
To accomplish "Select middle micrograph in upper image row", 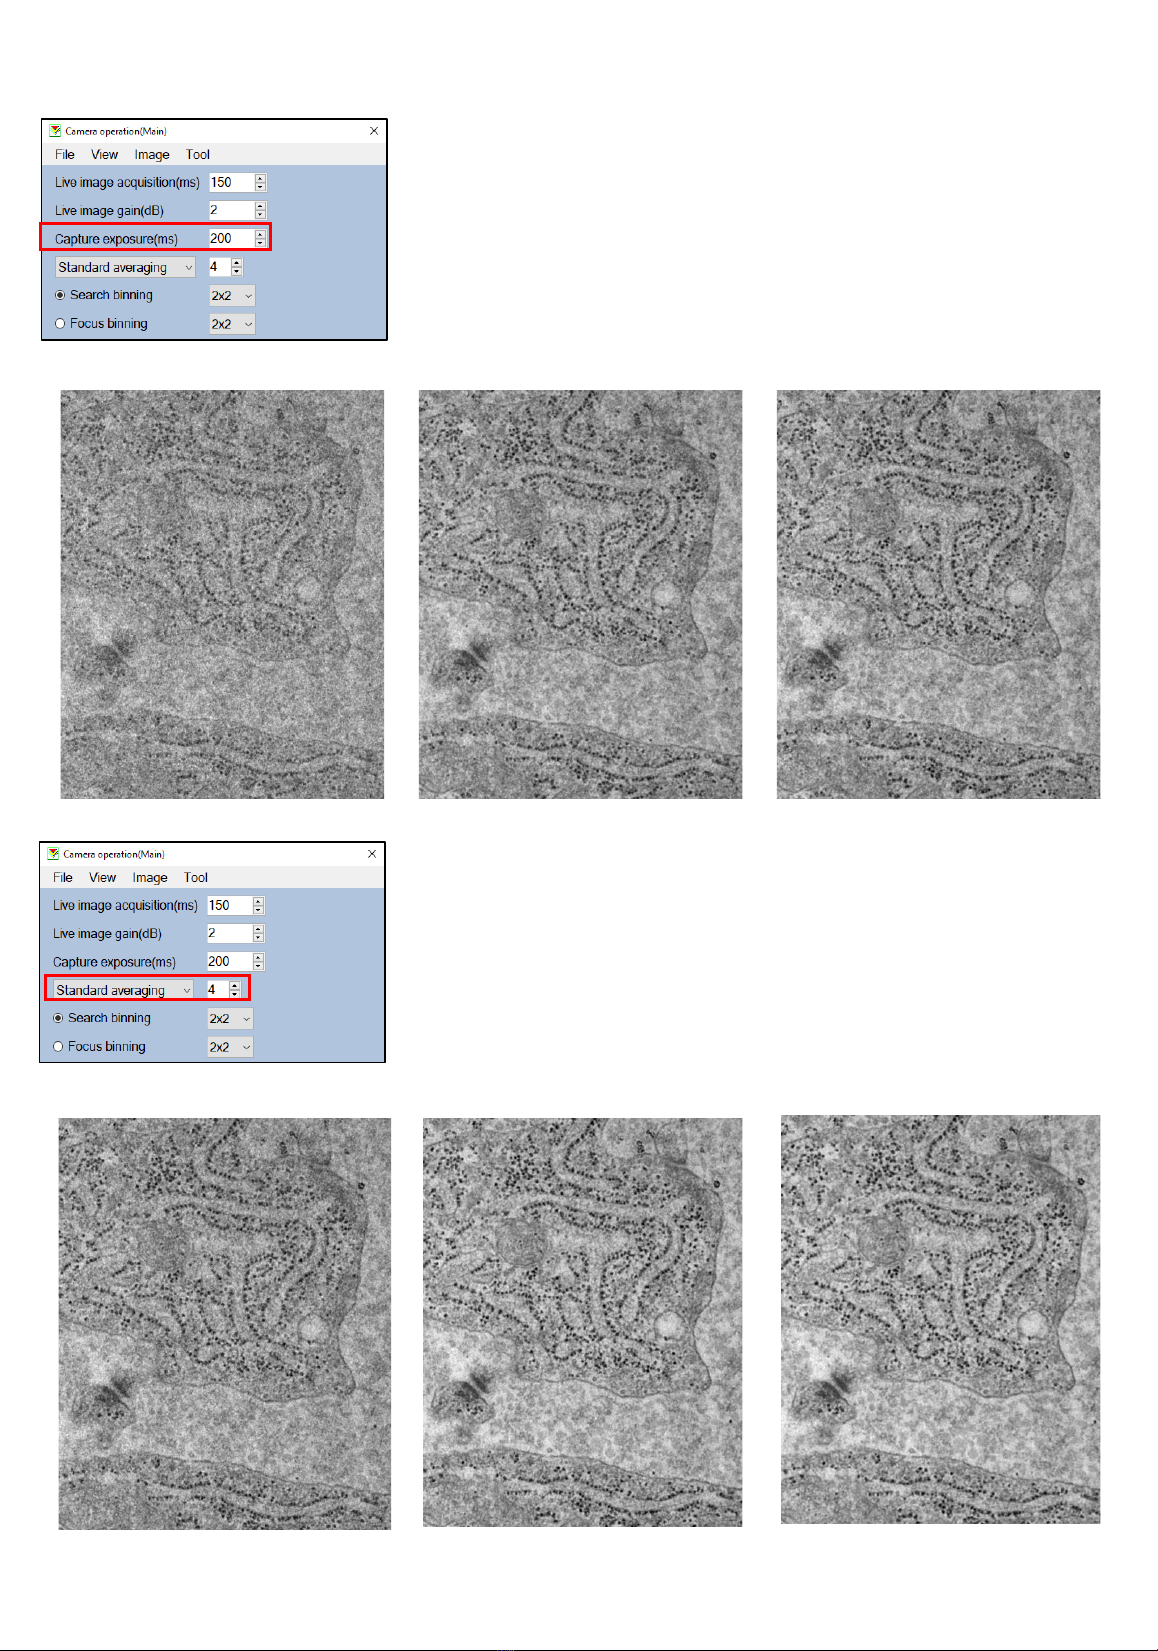I will 580,595.
